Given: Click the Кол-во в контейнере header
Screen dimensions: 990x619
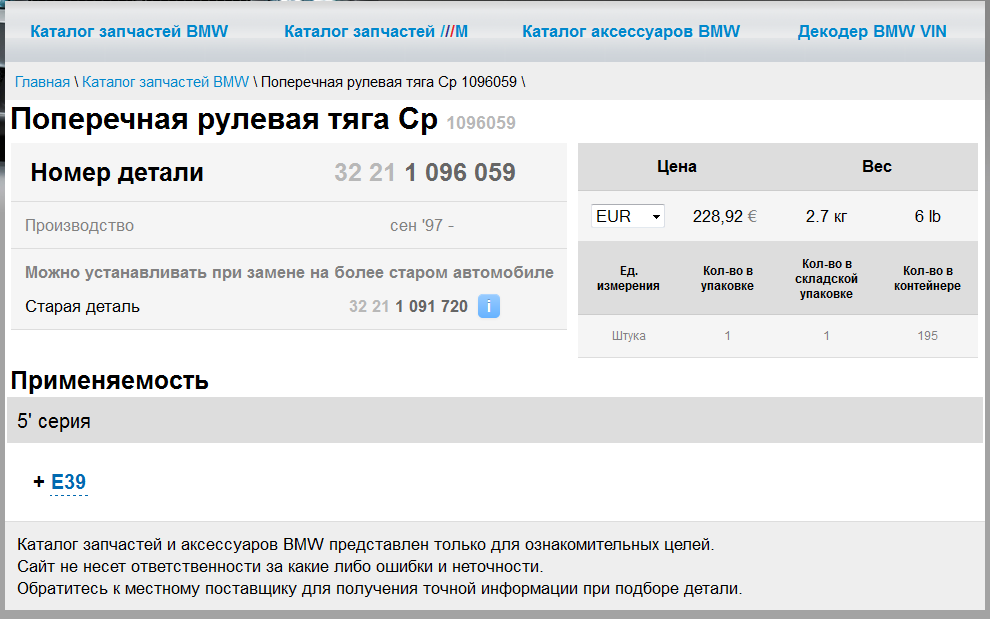Looking at the screenshot, I should pos(927,279).
